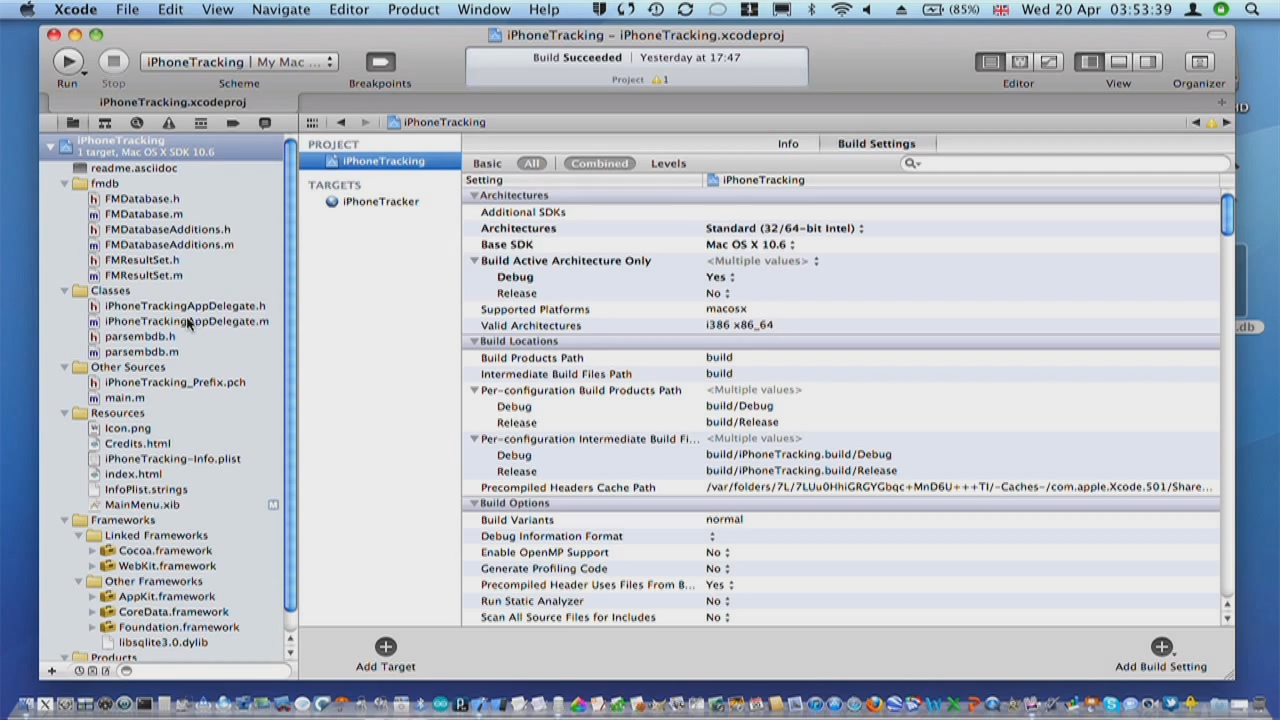Open the Base SDK dropdown
The height and width of the screenshot is (720, 1280).
(x=750, y=245)
